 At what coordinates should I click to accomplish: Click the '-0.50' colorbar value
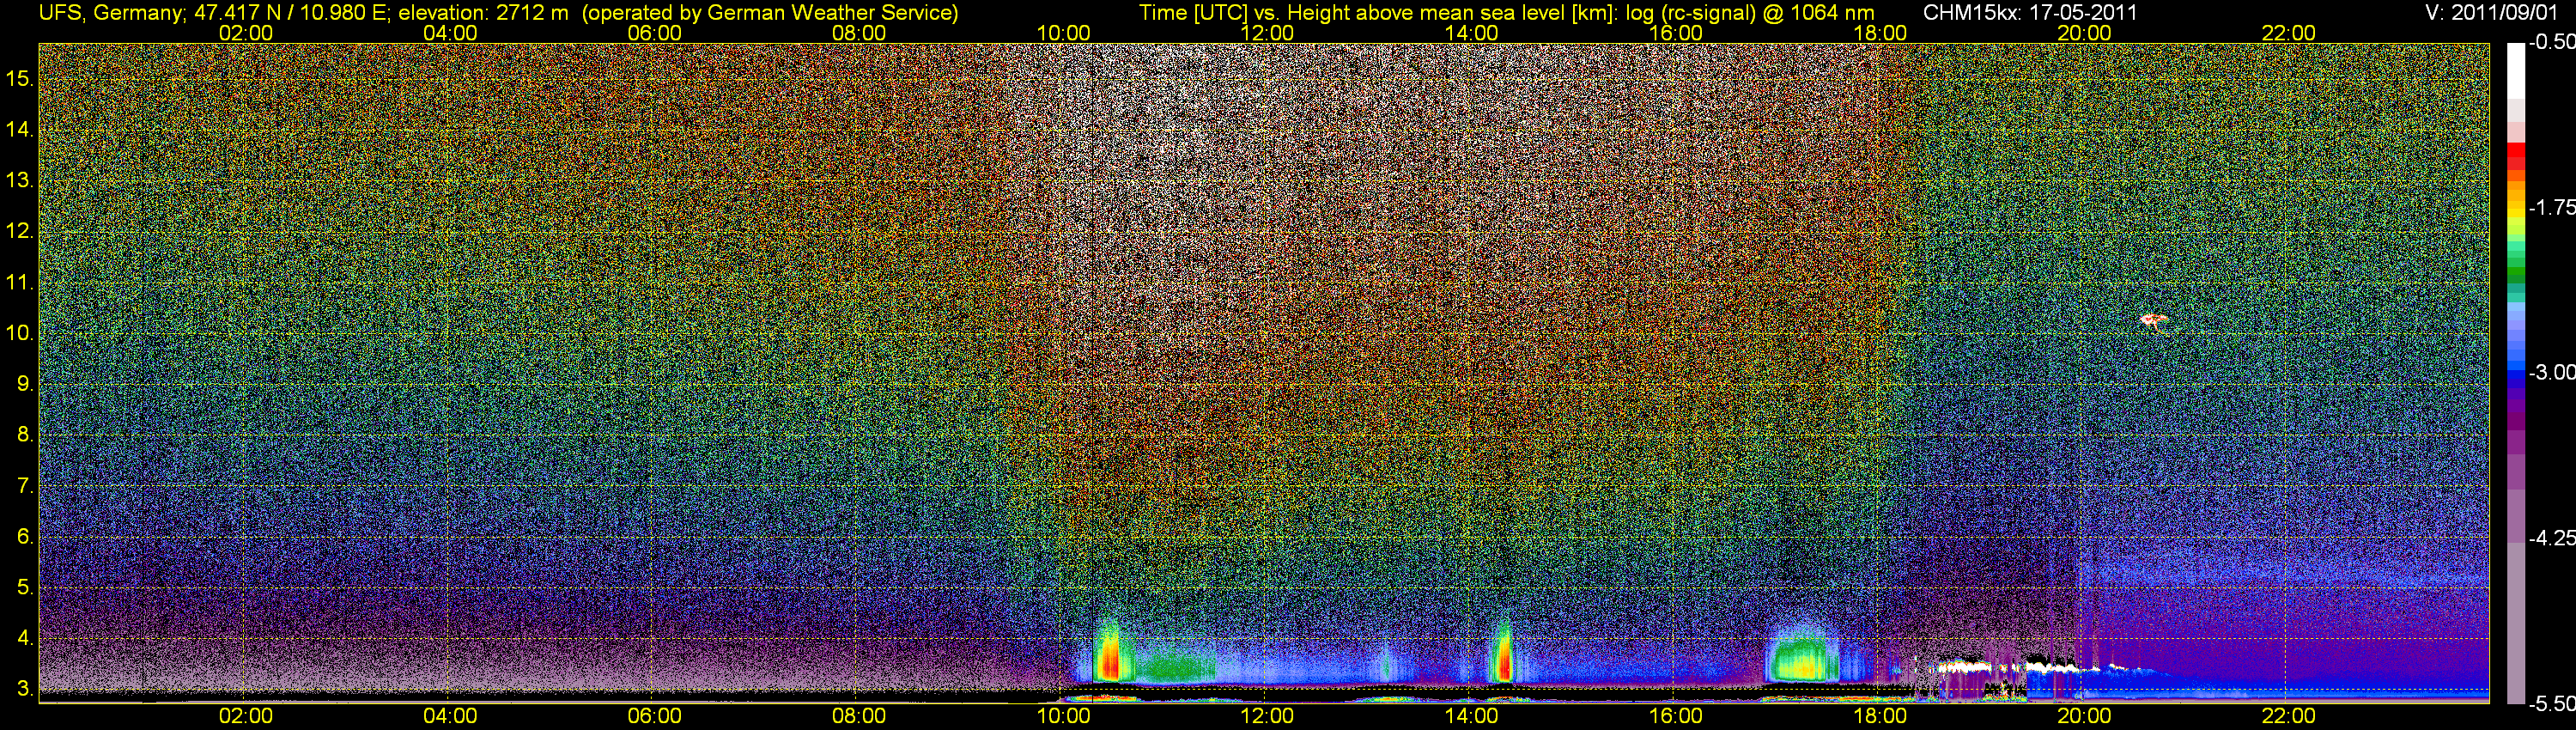point(2551,43)
